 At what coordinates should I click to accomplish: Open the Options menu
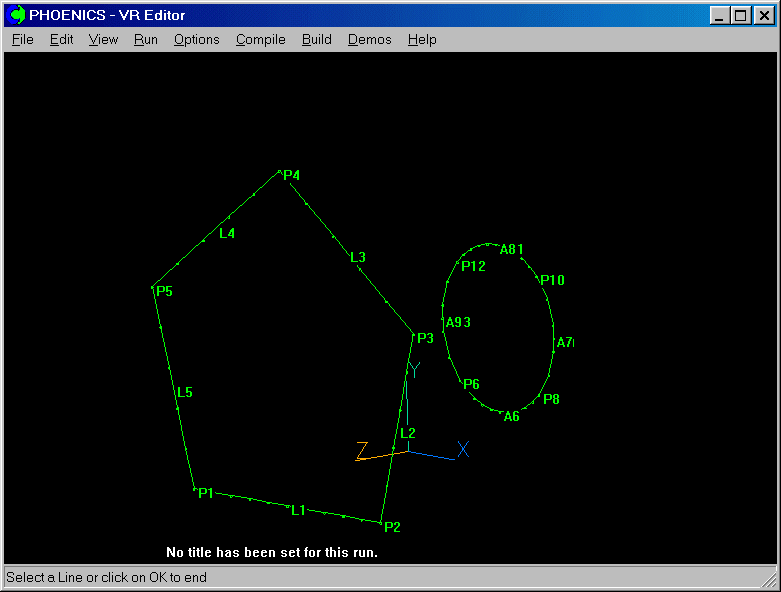pyautogui.click(x=196, y=39)
